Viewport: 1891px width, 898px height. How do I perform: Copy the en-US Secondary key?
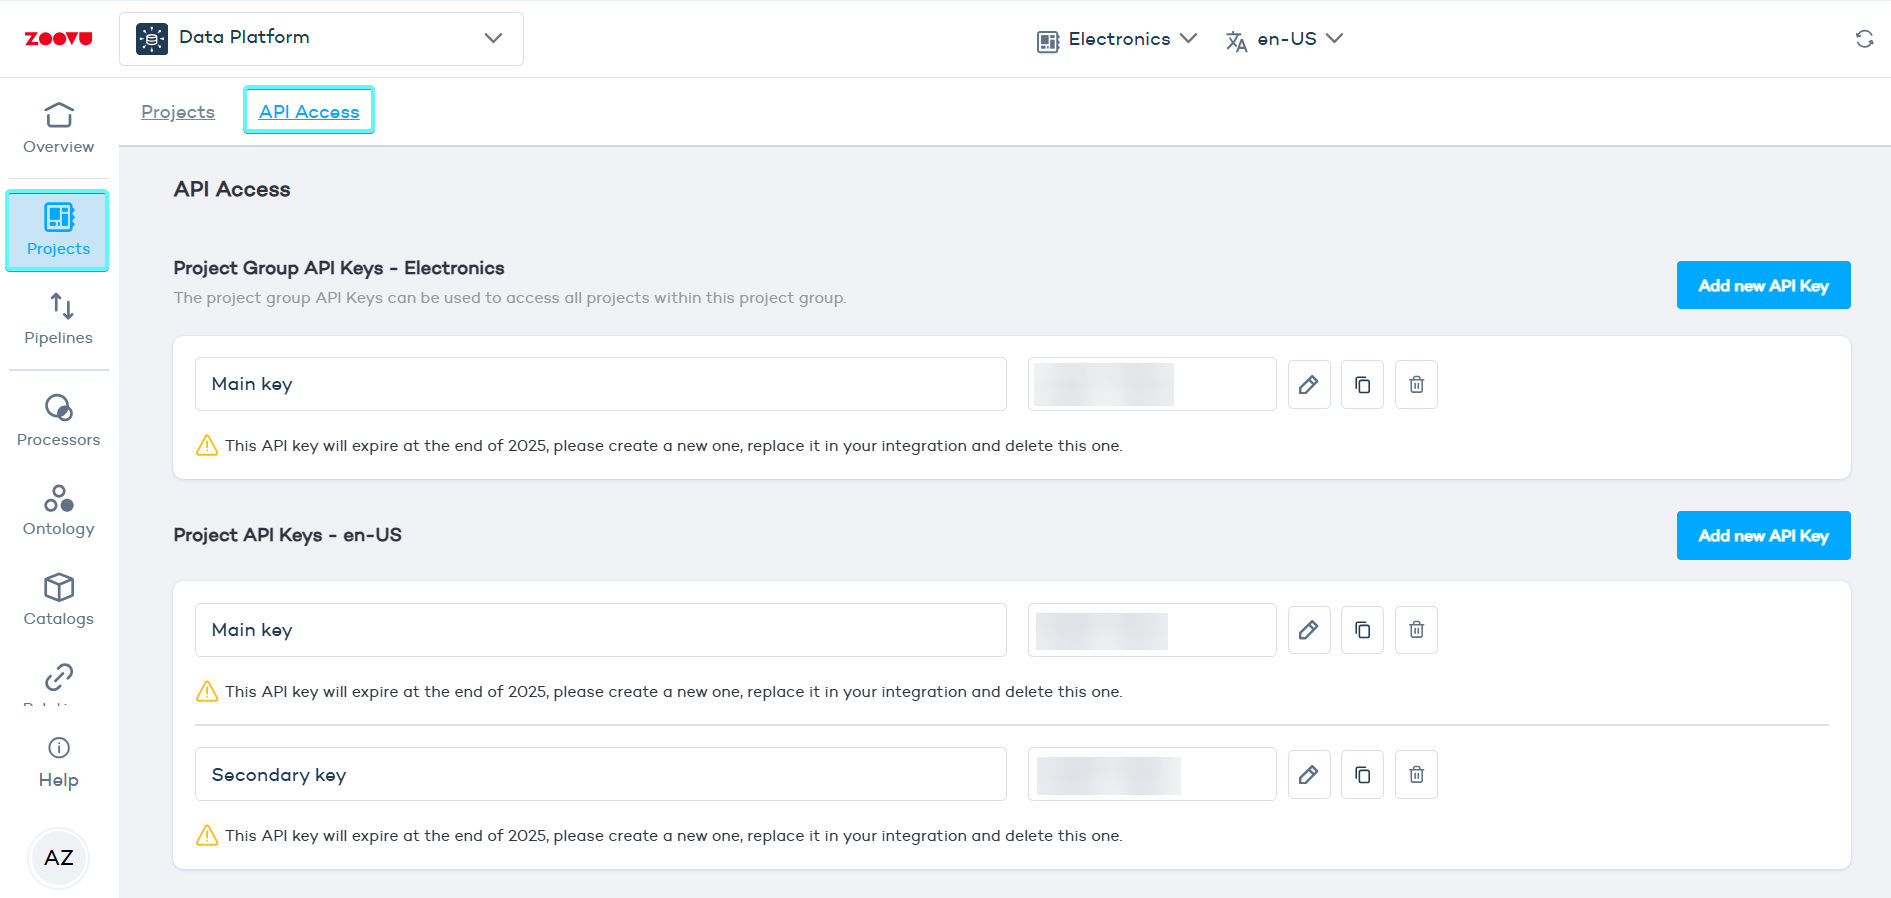1362,775
